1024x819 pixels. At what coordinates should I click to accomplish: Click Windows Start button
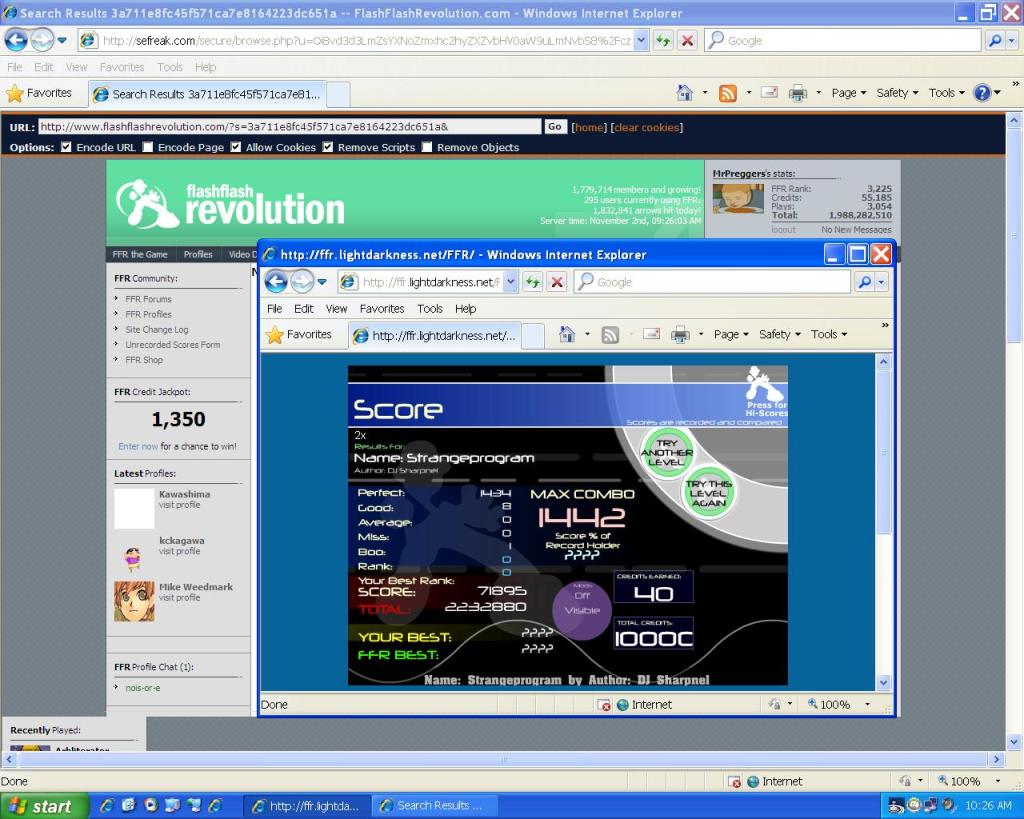[44, 807]
